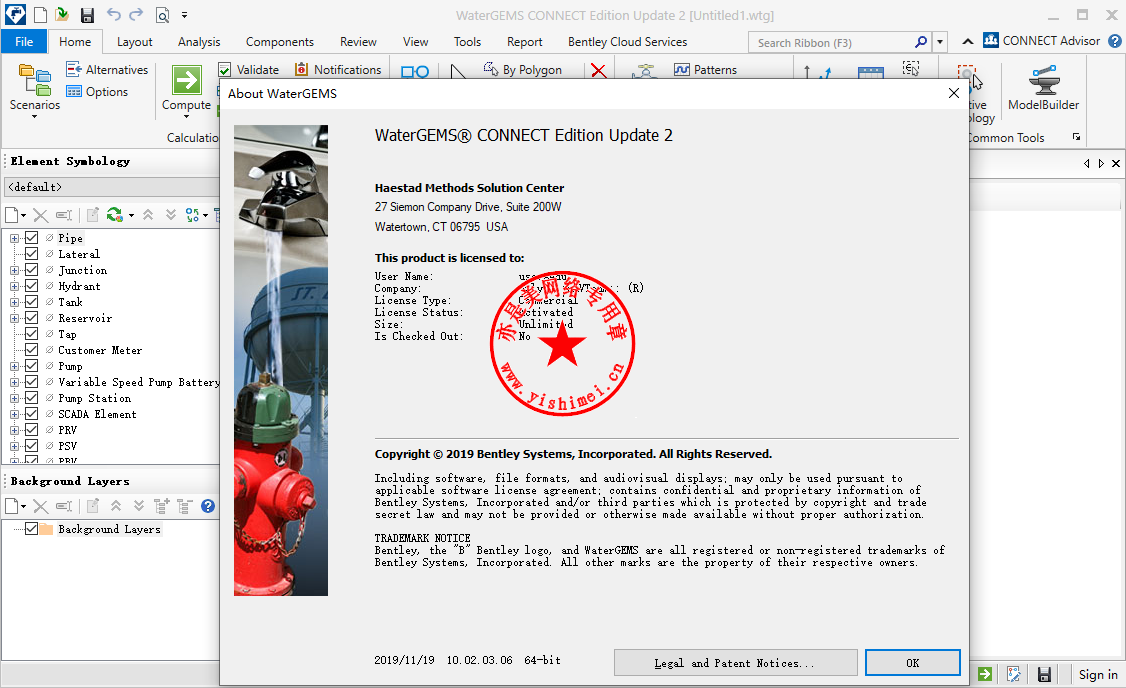The width and height of the screenshot is (1126, 688).
Task: Click Delete icon in Background Layers toolbar
Action: click(41, 506)
